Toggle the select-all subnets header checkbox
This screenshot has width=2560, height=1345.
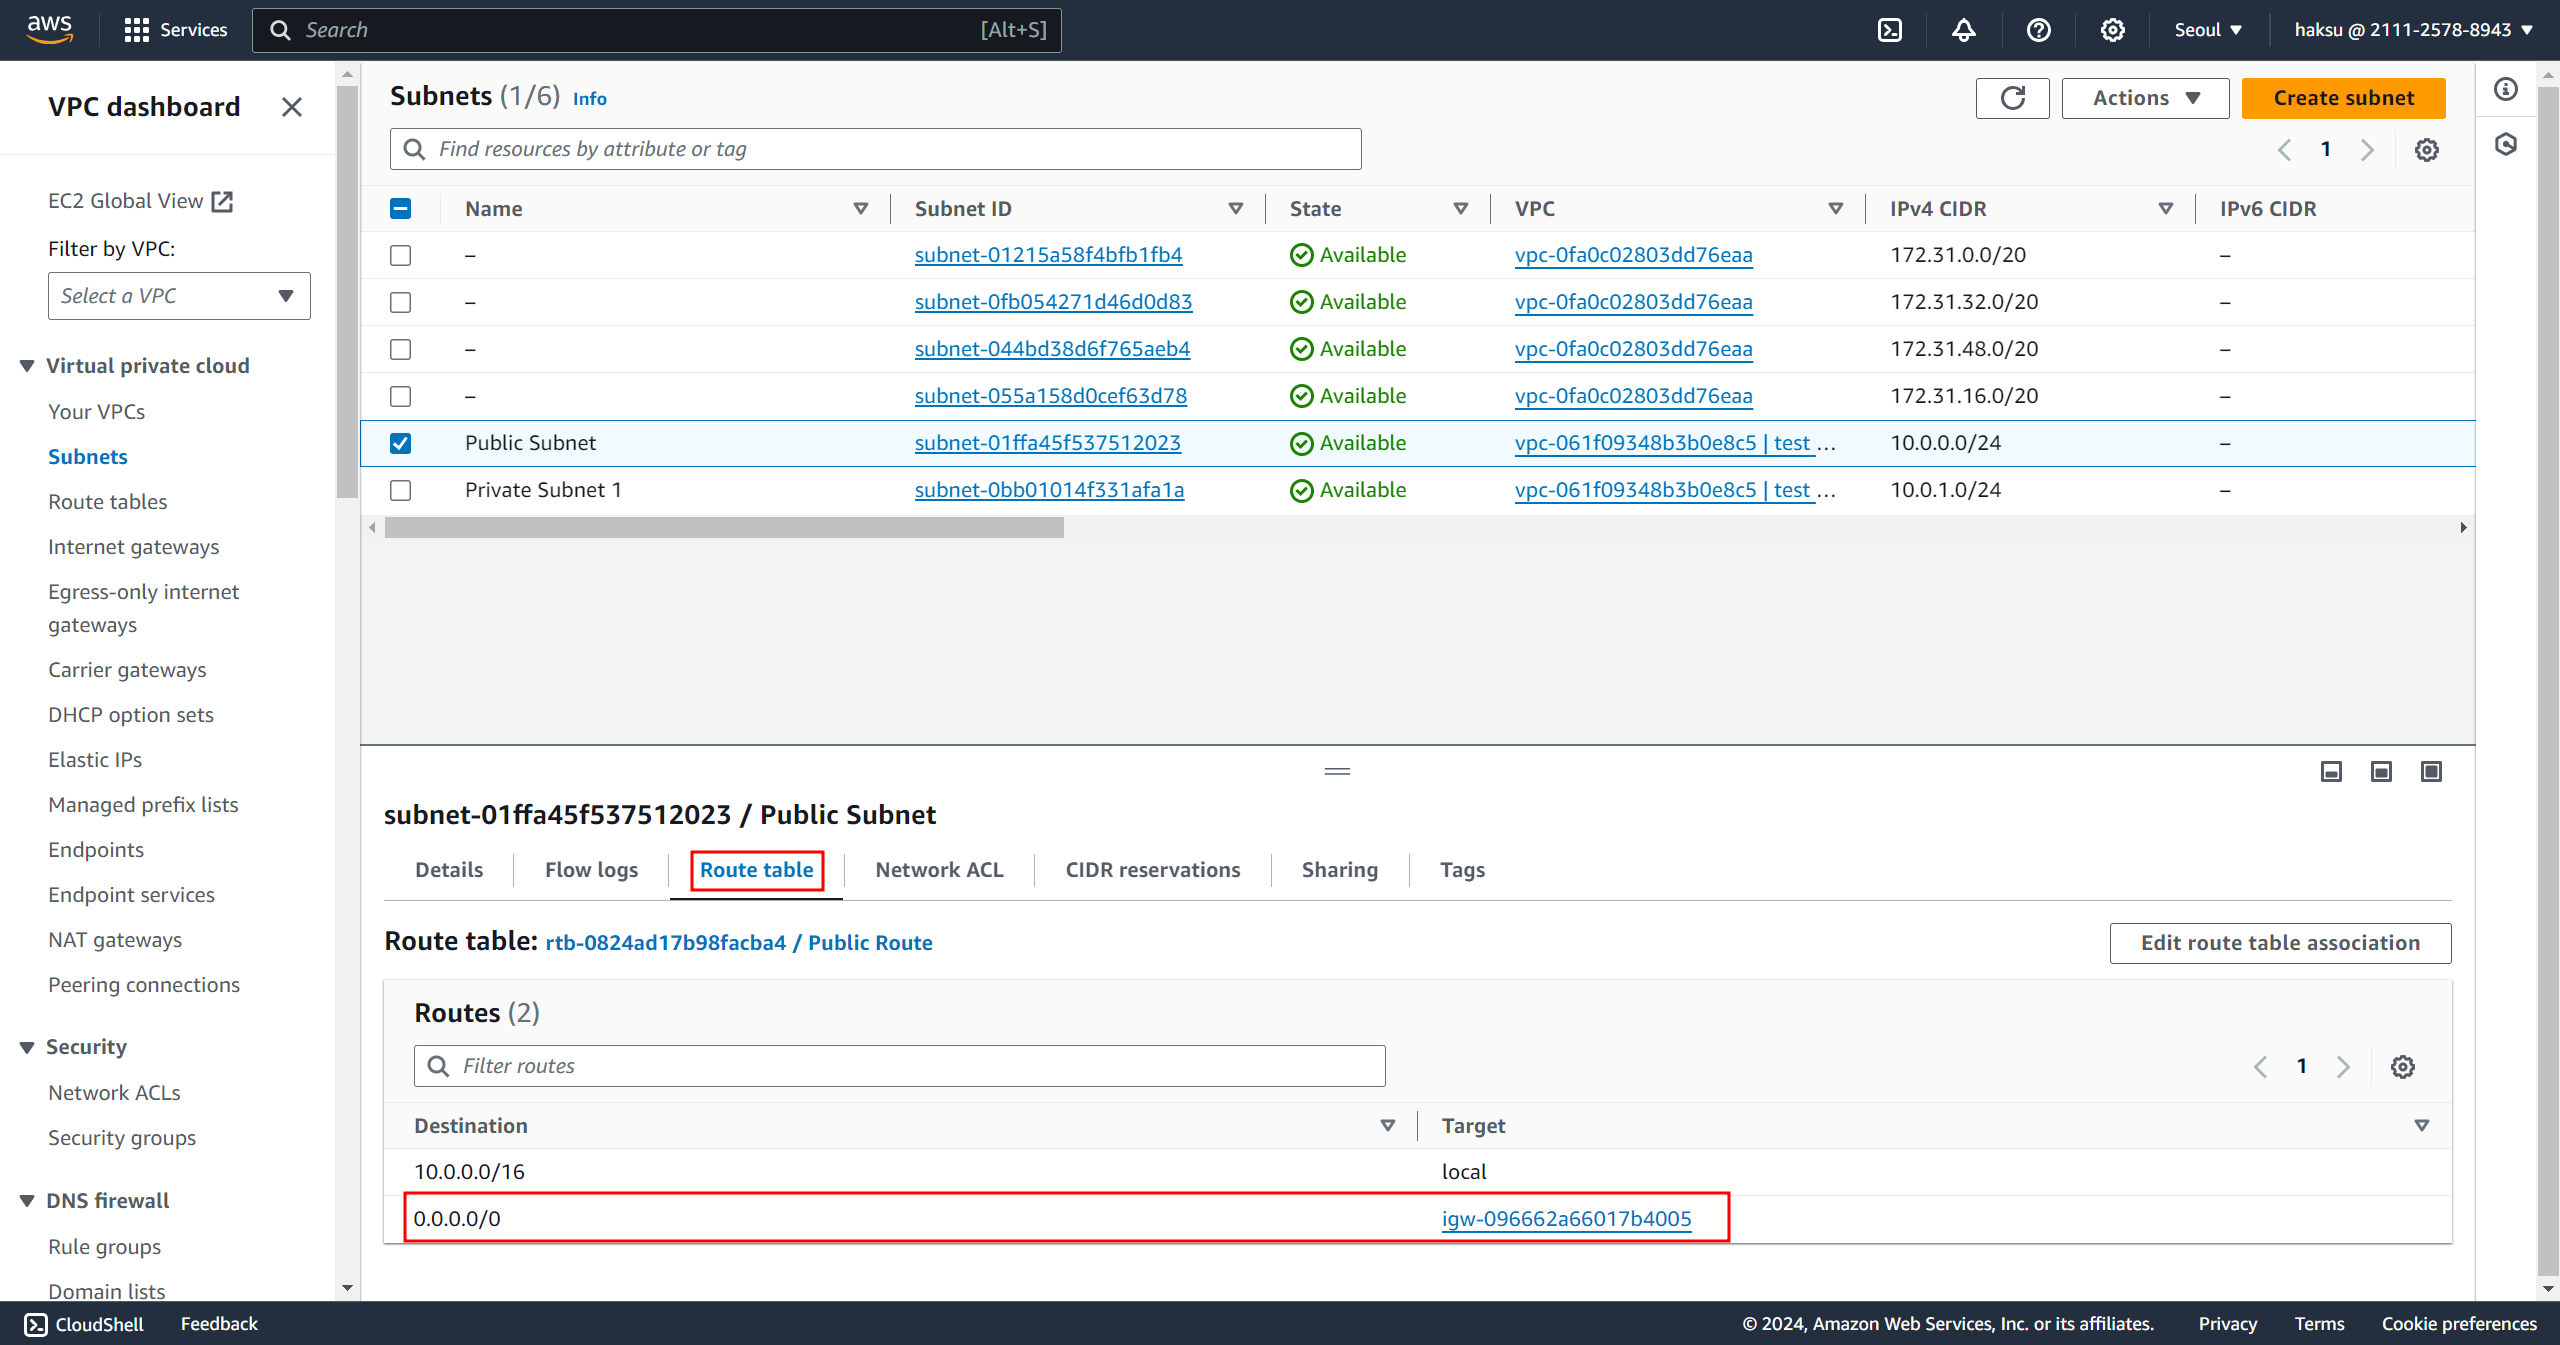tap(400, 209)
